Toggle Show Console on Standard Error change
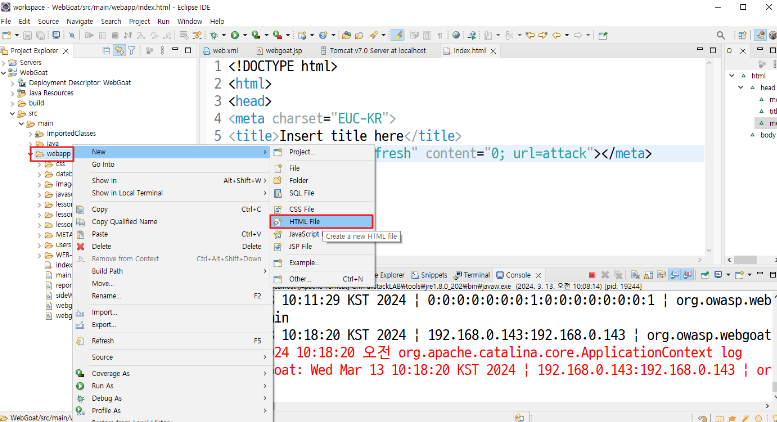 pos(687,275)
